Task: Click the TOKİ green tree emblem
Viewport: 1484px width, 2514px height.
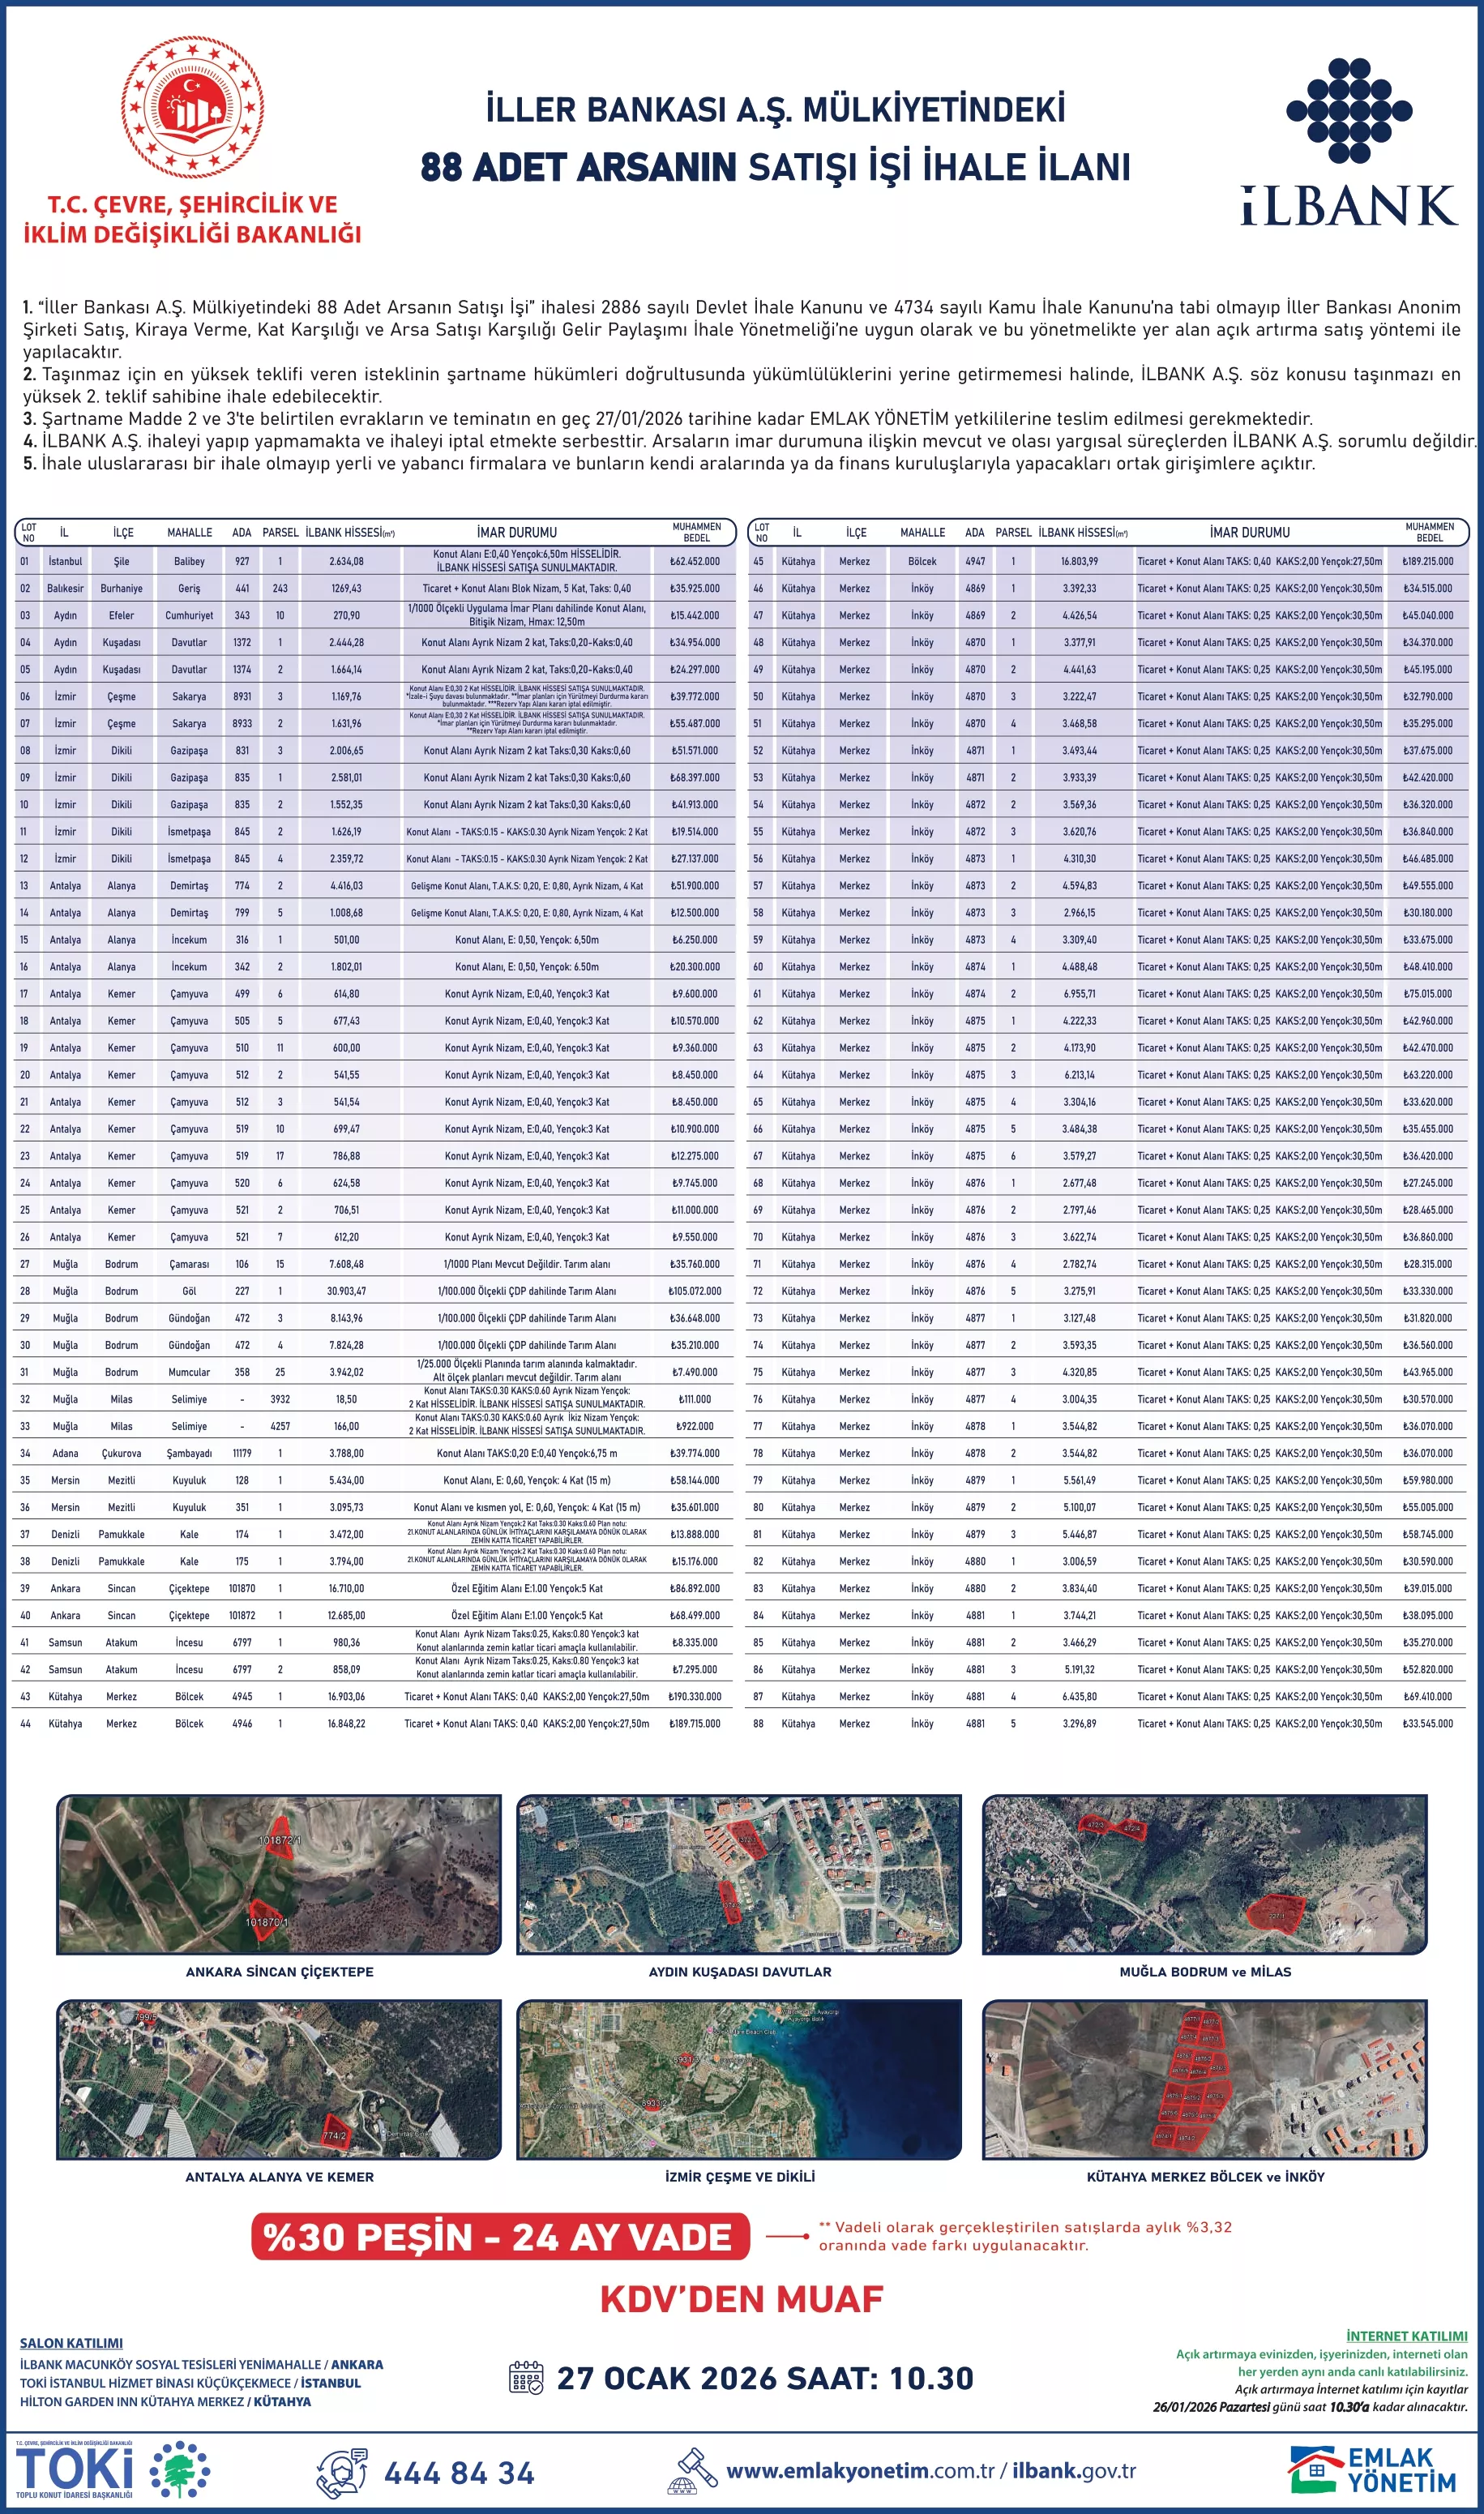Action: point(180,2469)
